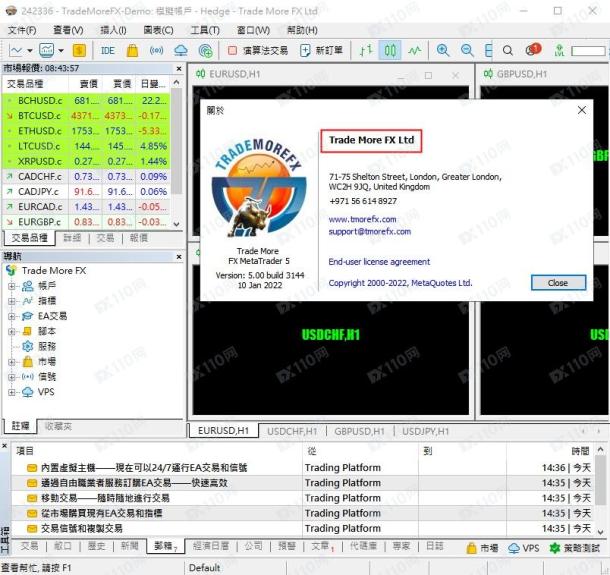Click the VPS button in Toolbox bar
610x575 pixels.
tap(523, 548)
